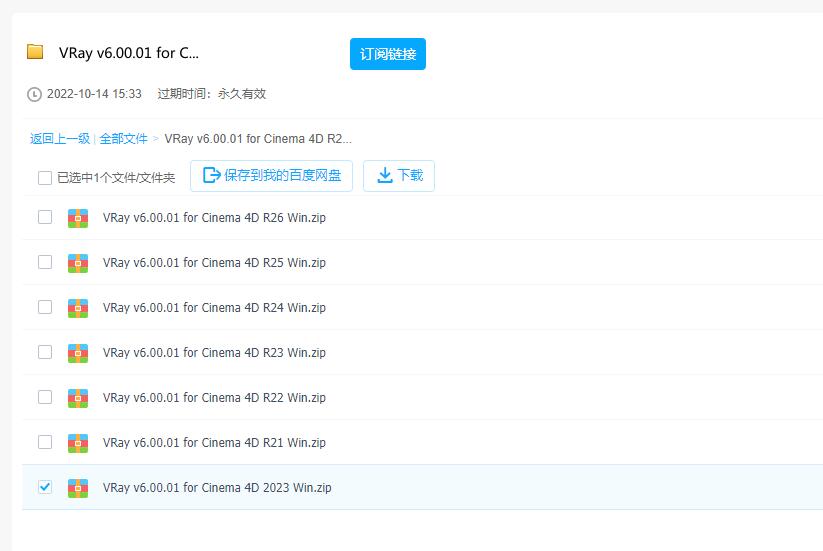Click 保存到我的百度网盘 button

[271, 176]
